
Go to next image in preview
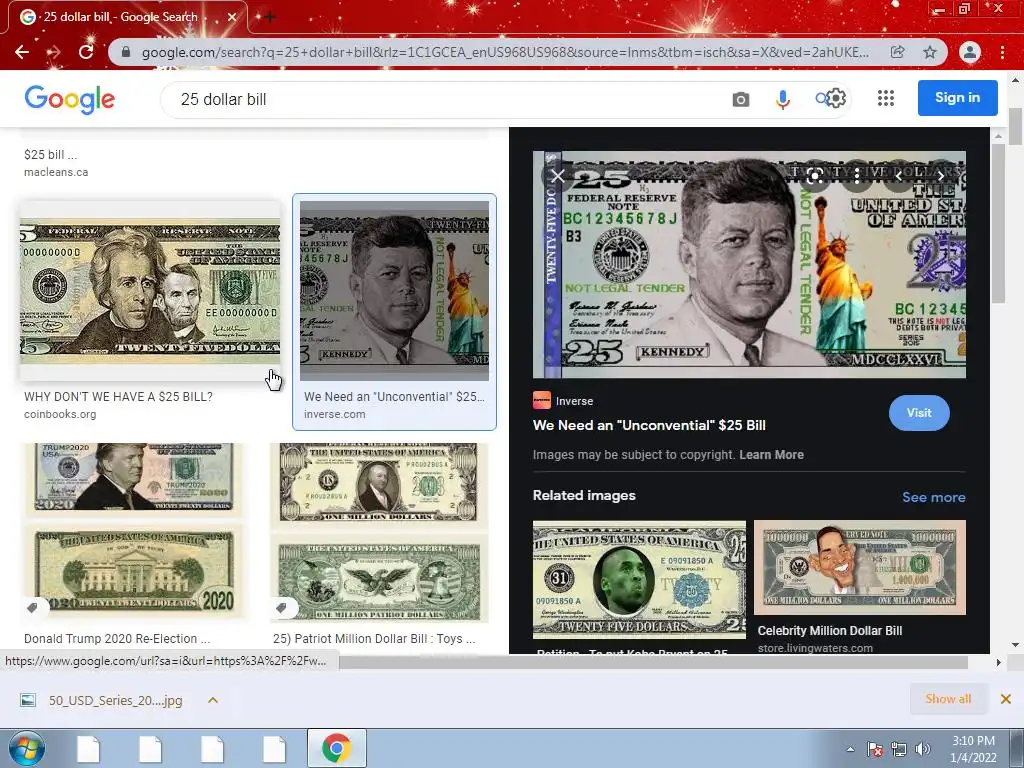940,176
